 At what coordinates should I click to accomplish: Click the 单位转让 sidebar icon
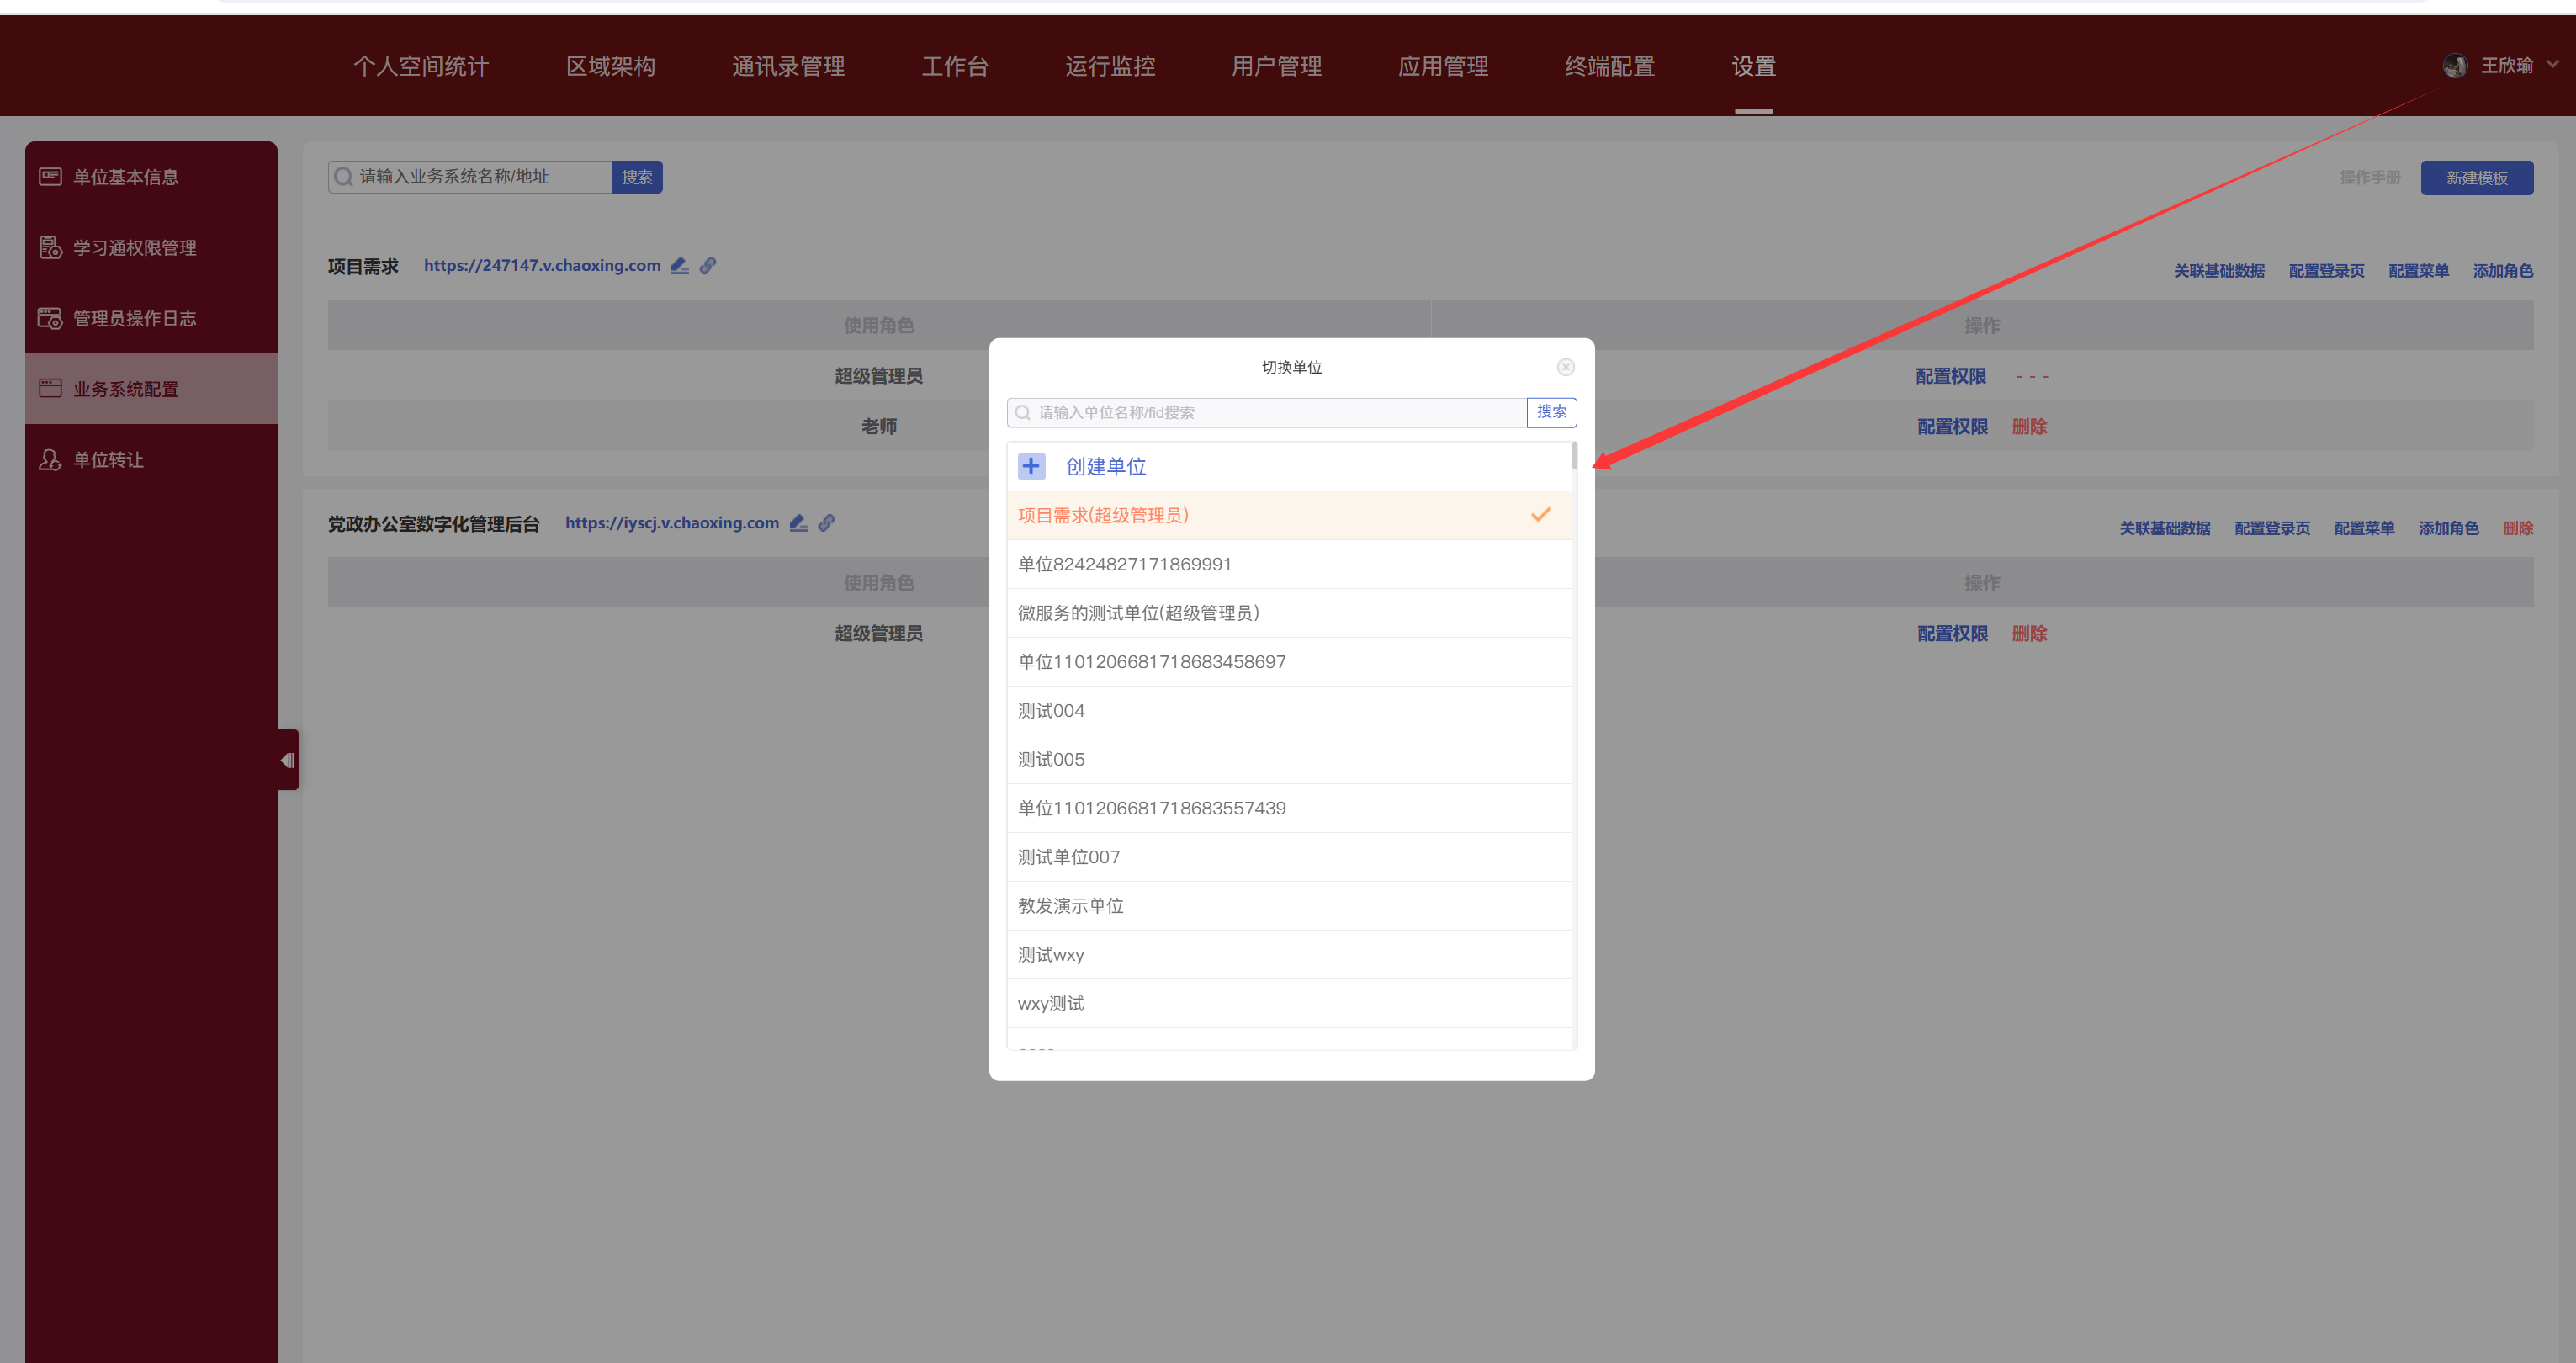(50, 459)
